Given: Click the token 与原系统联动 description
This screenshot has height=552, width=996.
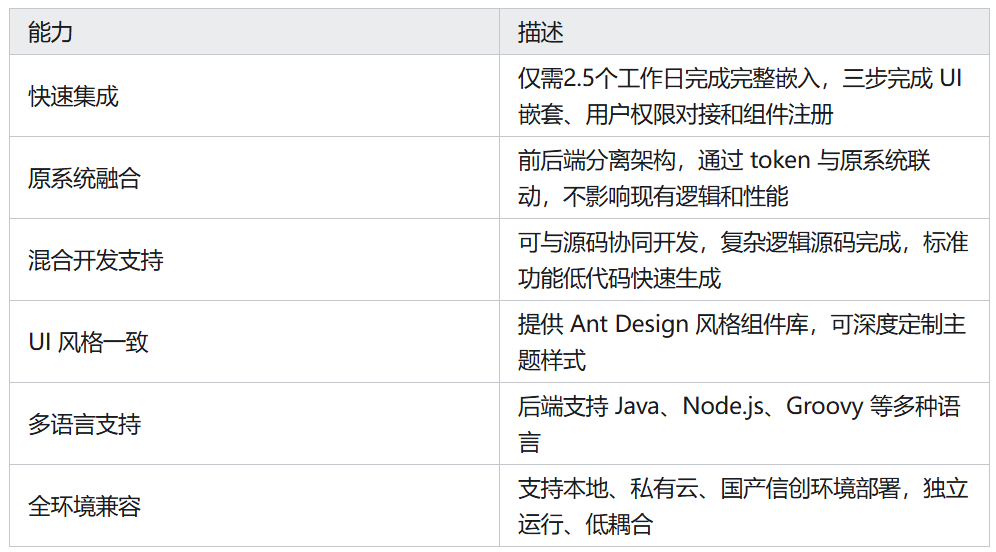Looking at the screenshot, I should click(x=744, y=178).
